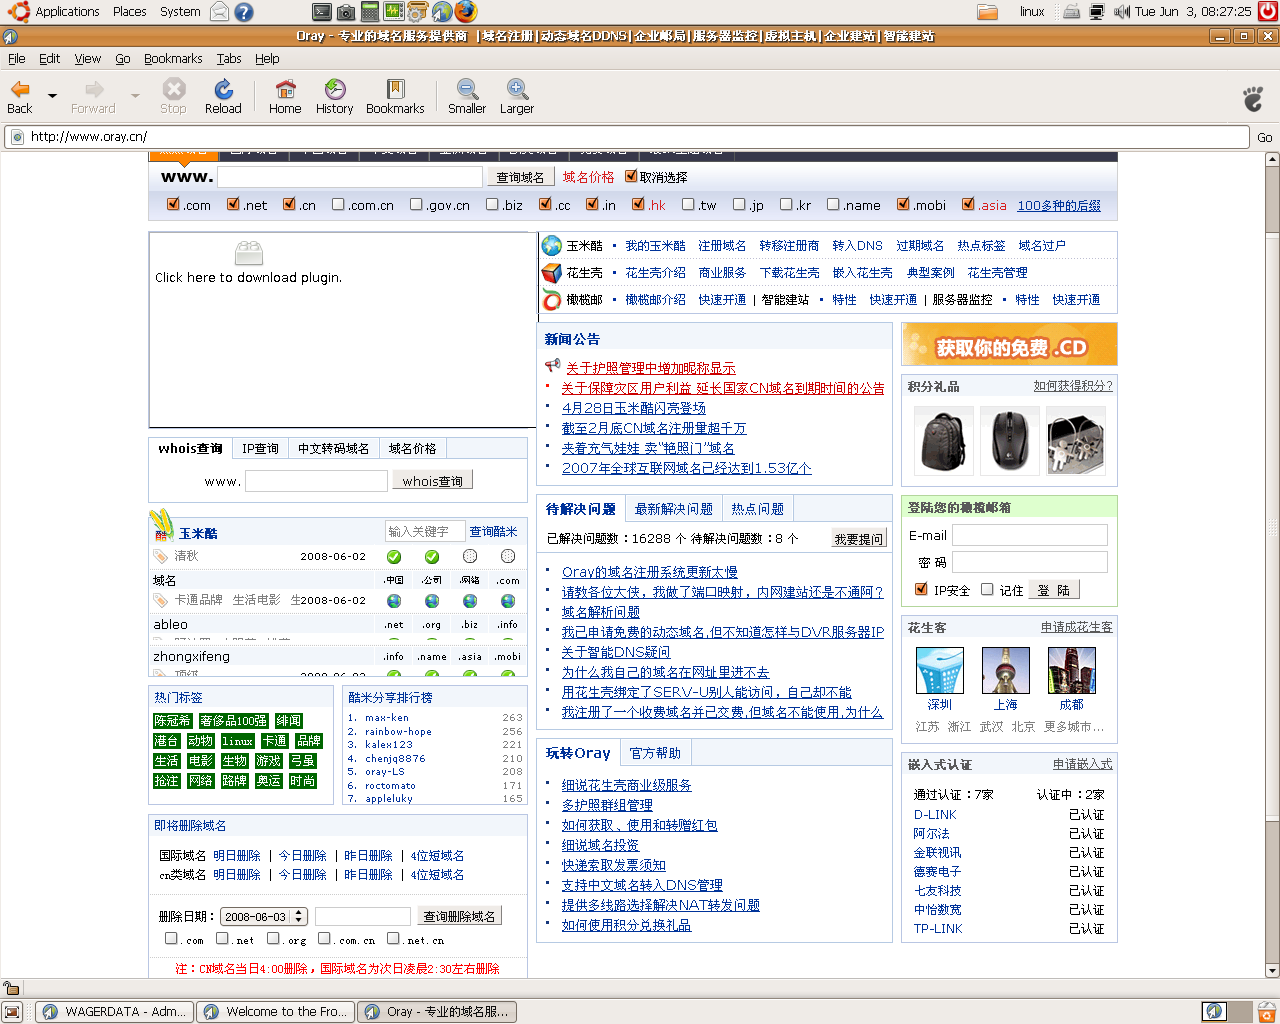Uncheck the .mobi domain checkbox
This screenshot has width=1280, height=1024.
point(903,204)
